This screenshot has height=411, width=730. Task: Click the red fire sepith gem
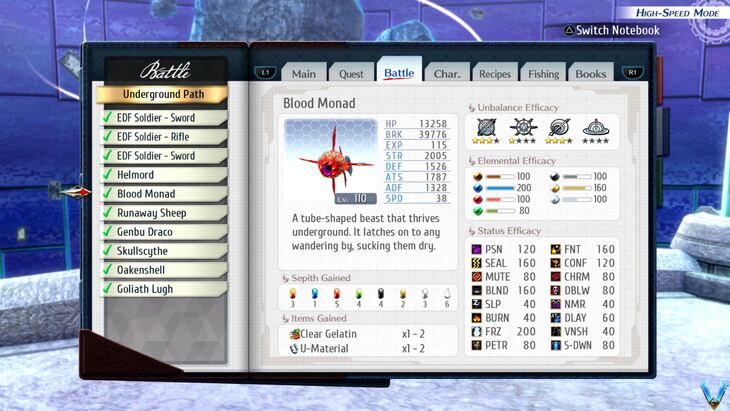pyautogui.click(x=337, y=294)
